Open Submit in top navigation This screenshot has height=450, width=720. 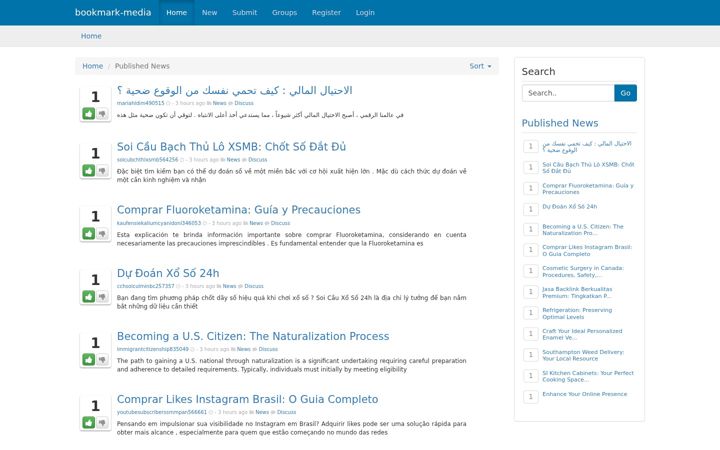tap(244, 12)
